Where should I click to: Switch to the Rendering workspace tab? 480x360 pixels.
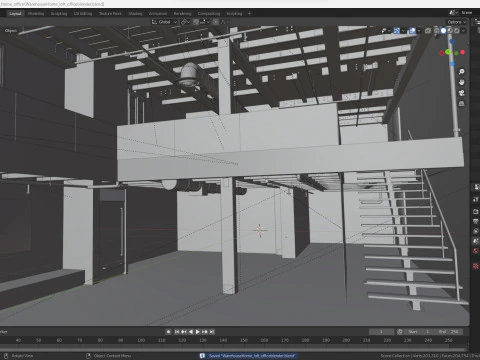tap(183, 13)
